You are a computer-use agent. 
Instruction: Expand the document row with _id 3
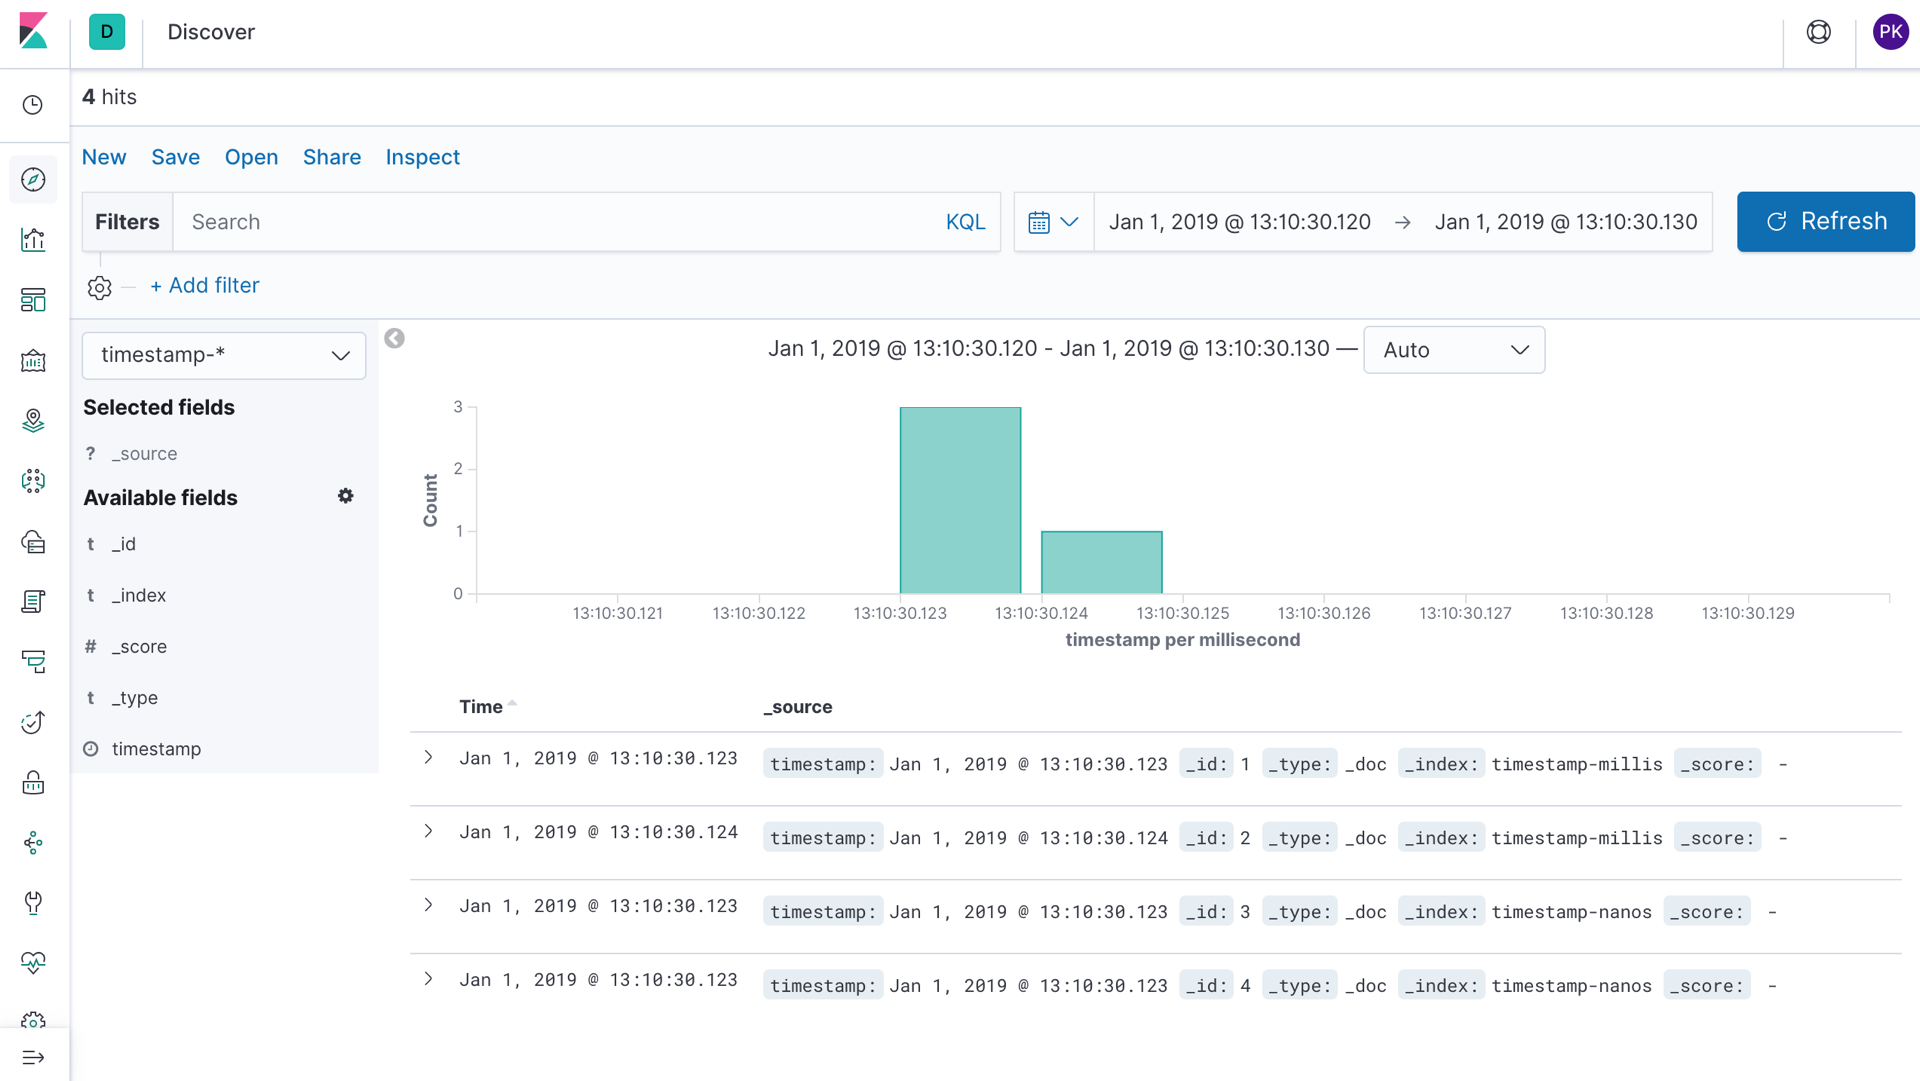428,906
